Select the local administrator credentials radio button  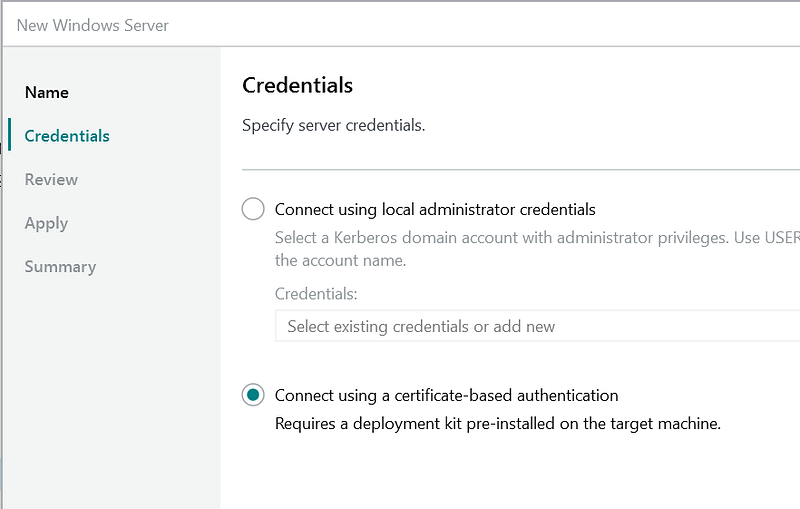[254, 209]
